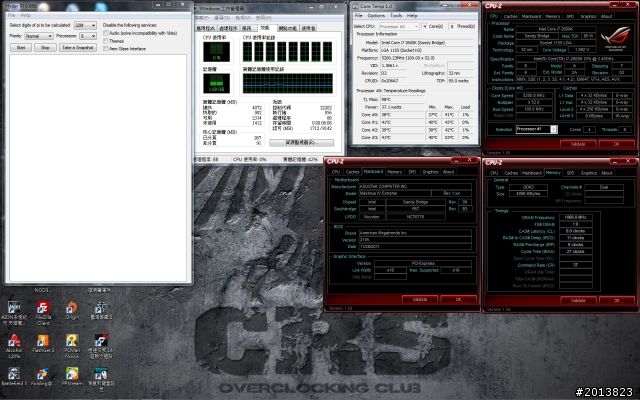Open the Tools menu in Core Temp
The image size is (640, 400).
click(x=396, y=16)
